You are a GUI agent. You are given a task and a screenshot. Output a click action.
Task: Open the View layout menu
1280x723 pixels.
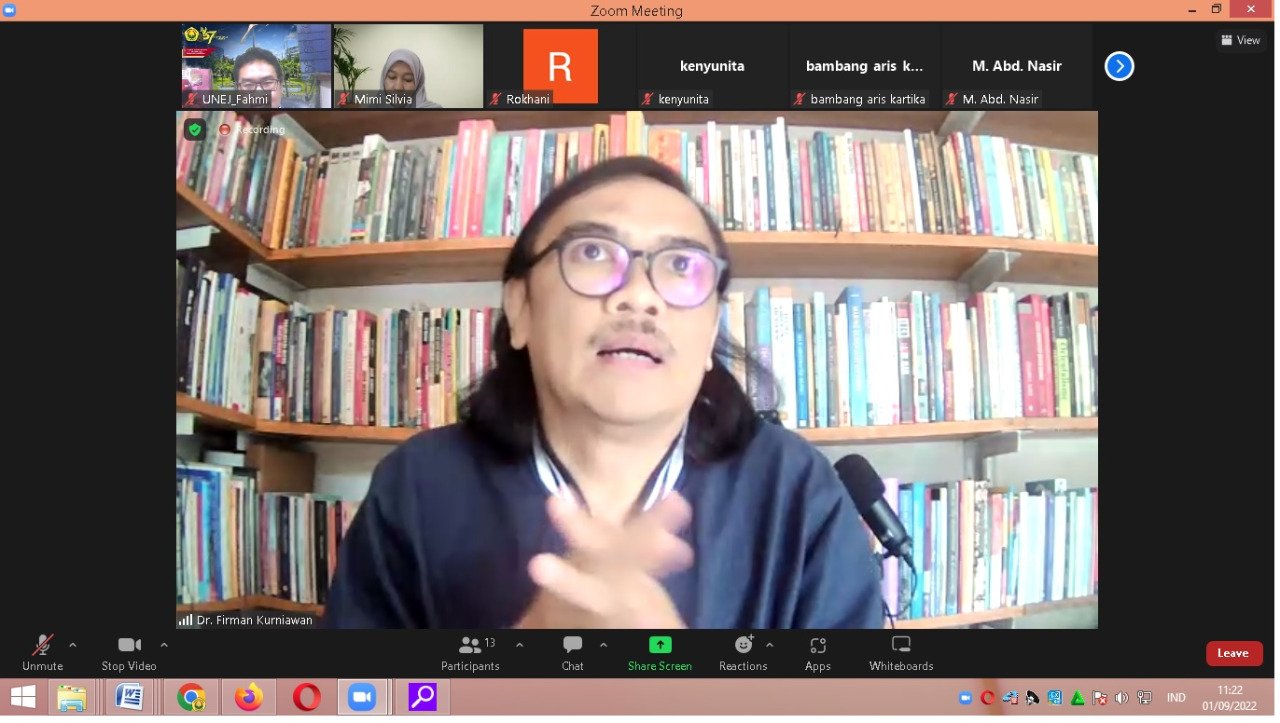coord(1241,40)
